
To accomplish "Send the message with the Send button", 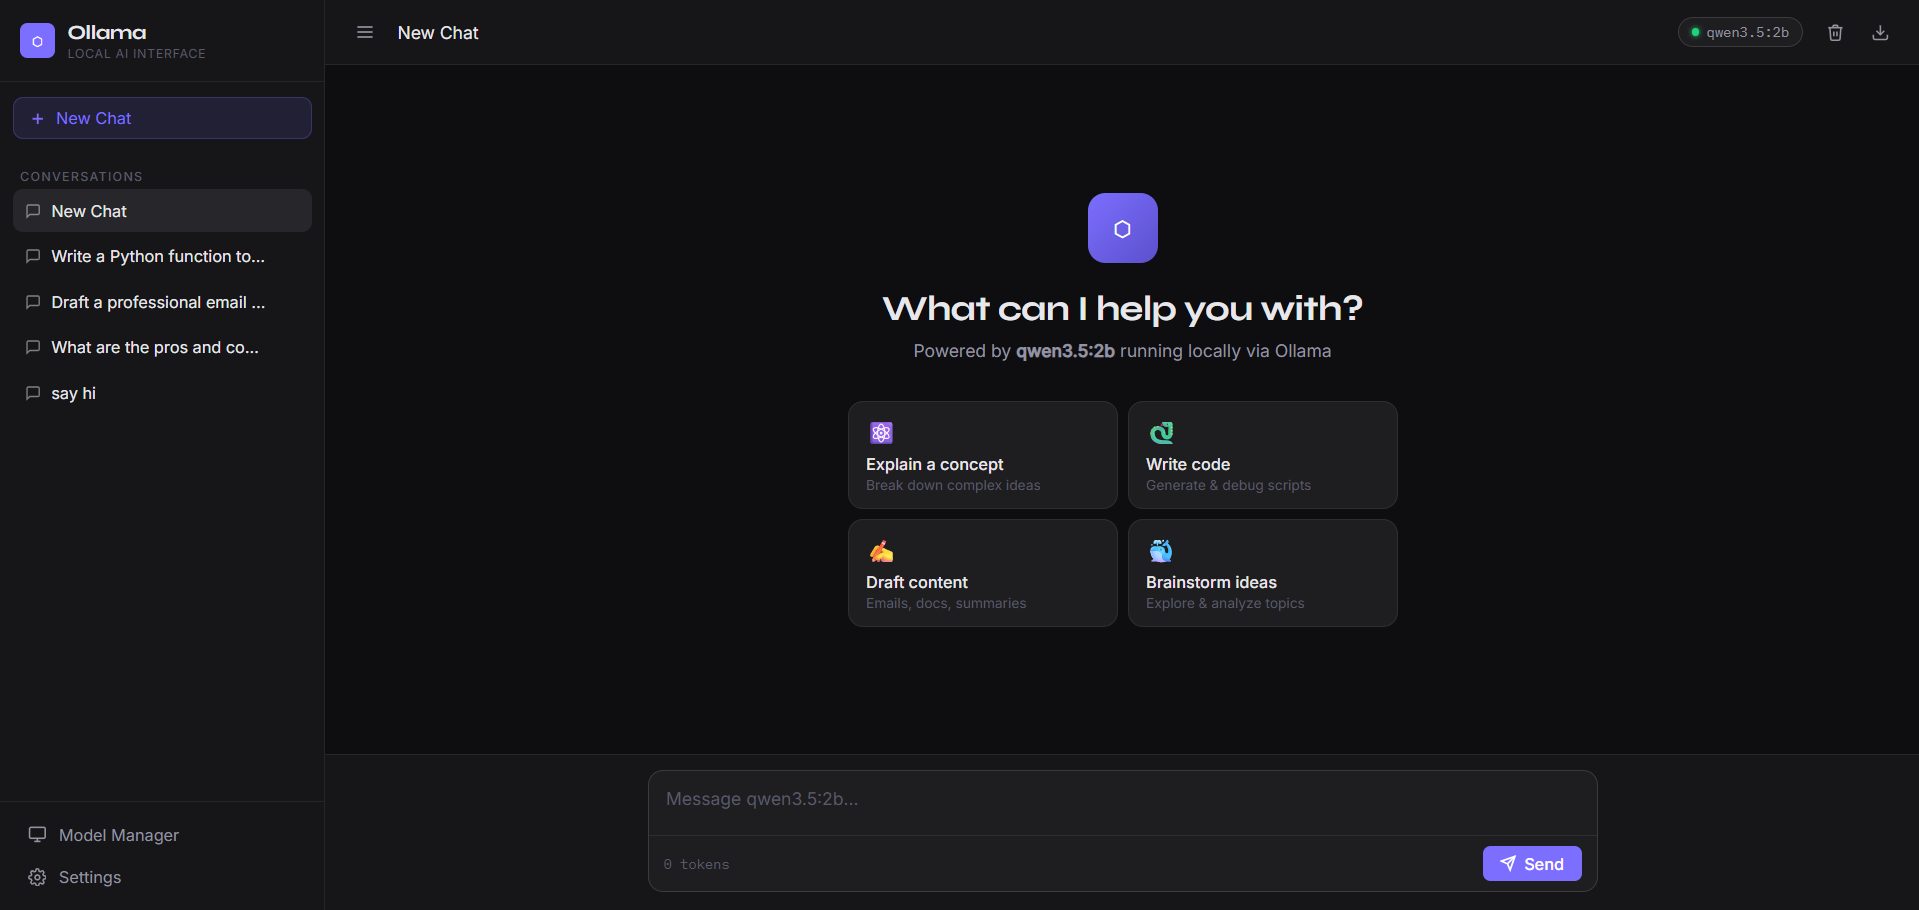I will (1532, 864).
